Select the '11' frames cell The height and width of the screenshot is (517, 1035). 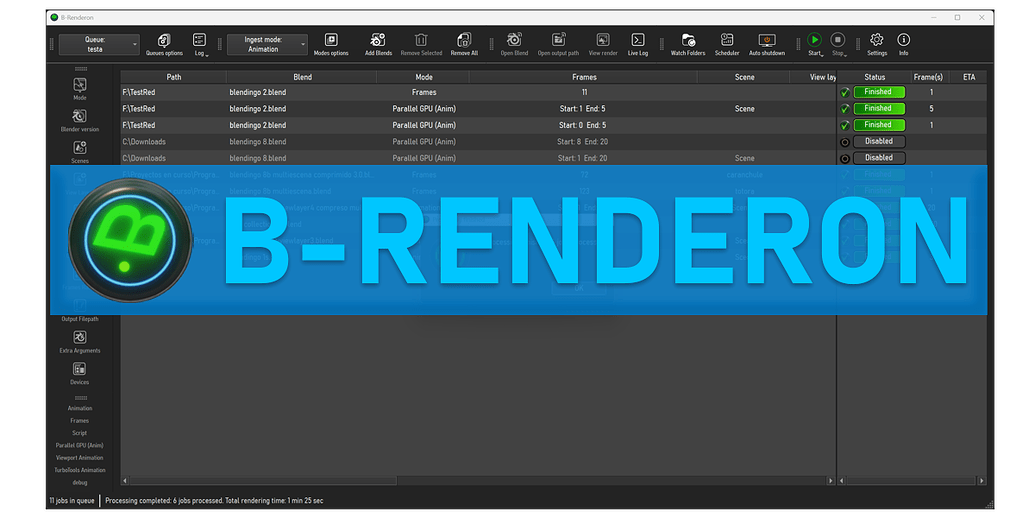(584, 92)
